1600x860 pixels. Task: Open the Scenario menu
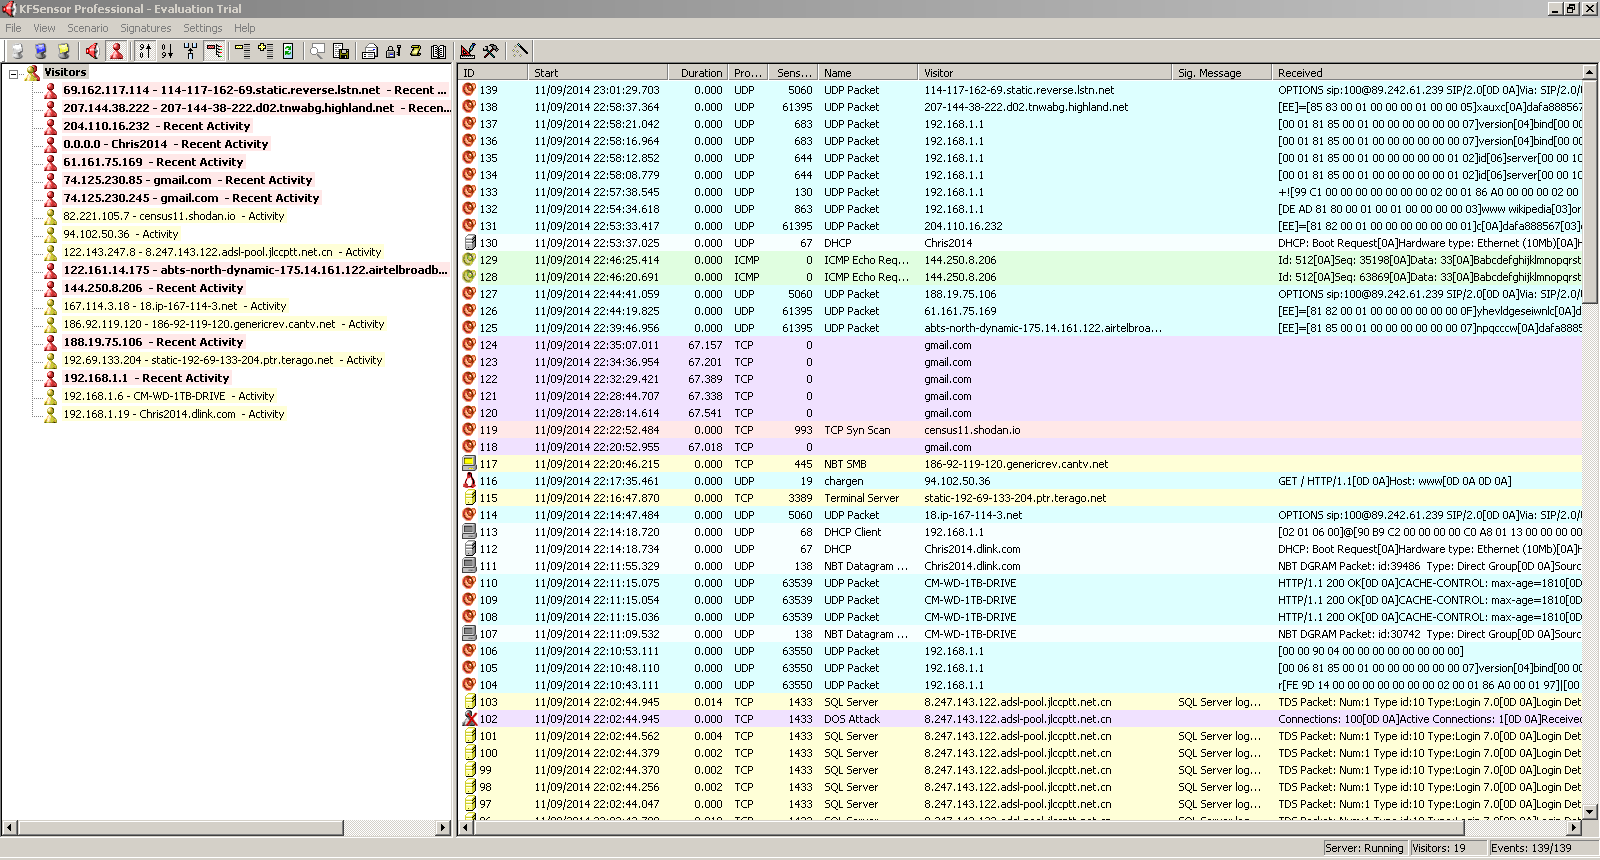88,28
